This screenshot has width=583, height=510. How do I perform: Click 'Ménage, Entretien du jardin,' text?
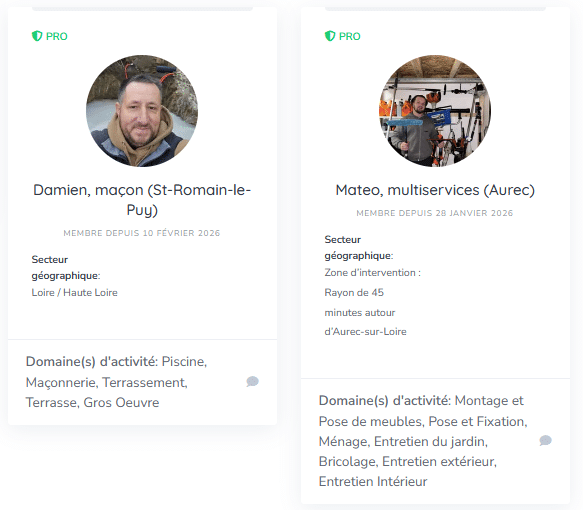403,442
